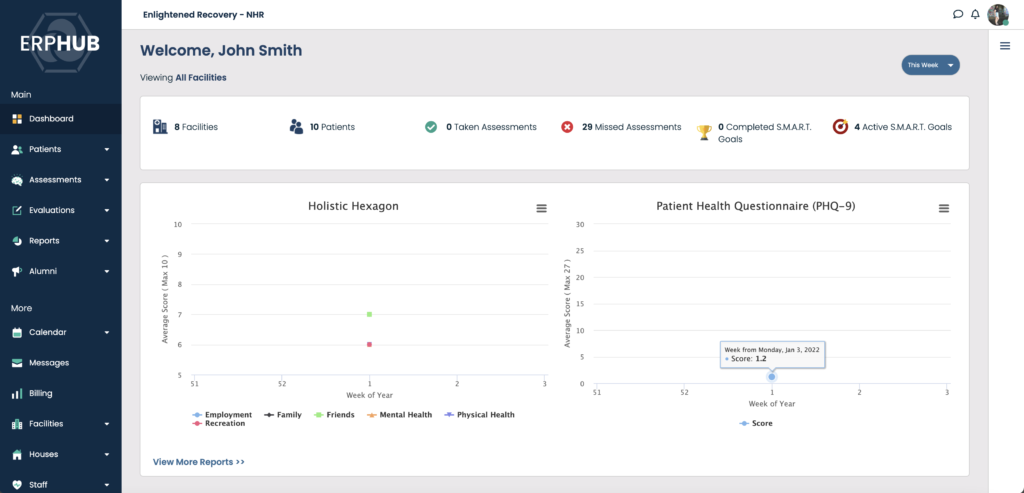Click the Patient Health Questionnaire (PHQ-9) title

[756, 206]
